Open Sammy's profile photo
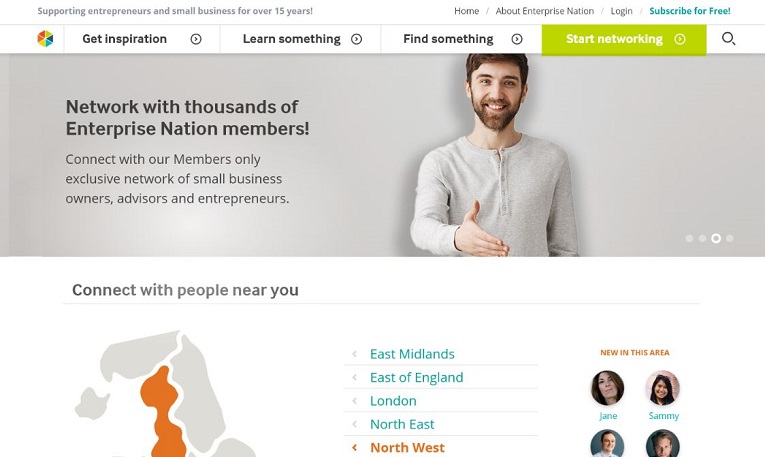765x457 pixels. [663, 388]
